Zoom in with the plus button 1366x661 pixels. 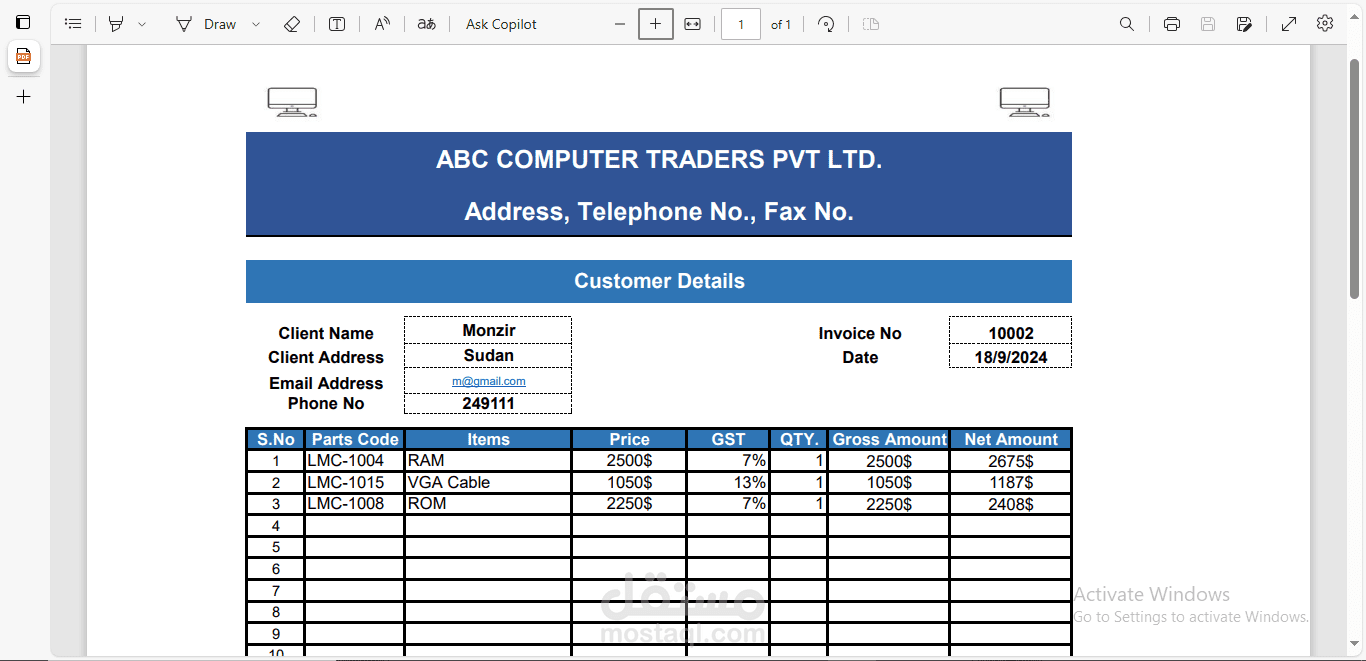coord(656,24)
